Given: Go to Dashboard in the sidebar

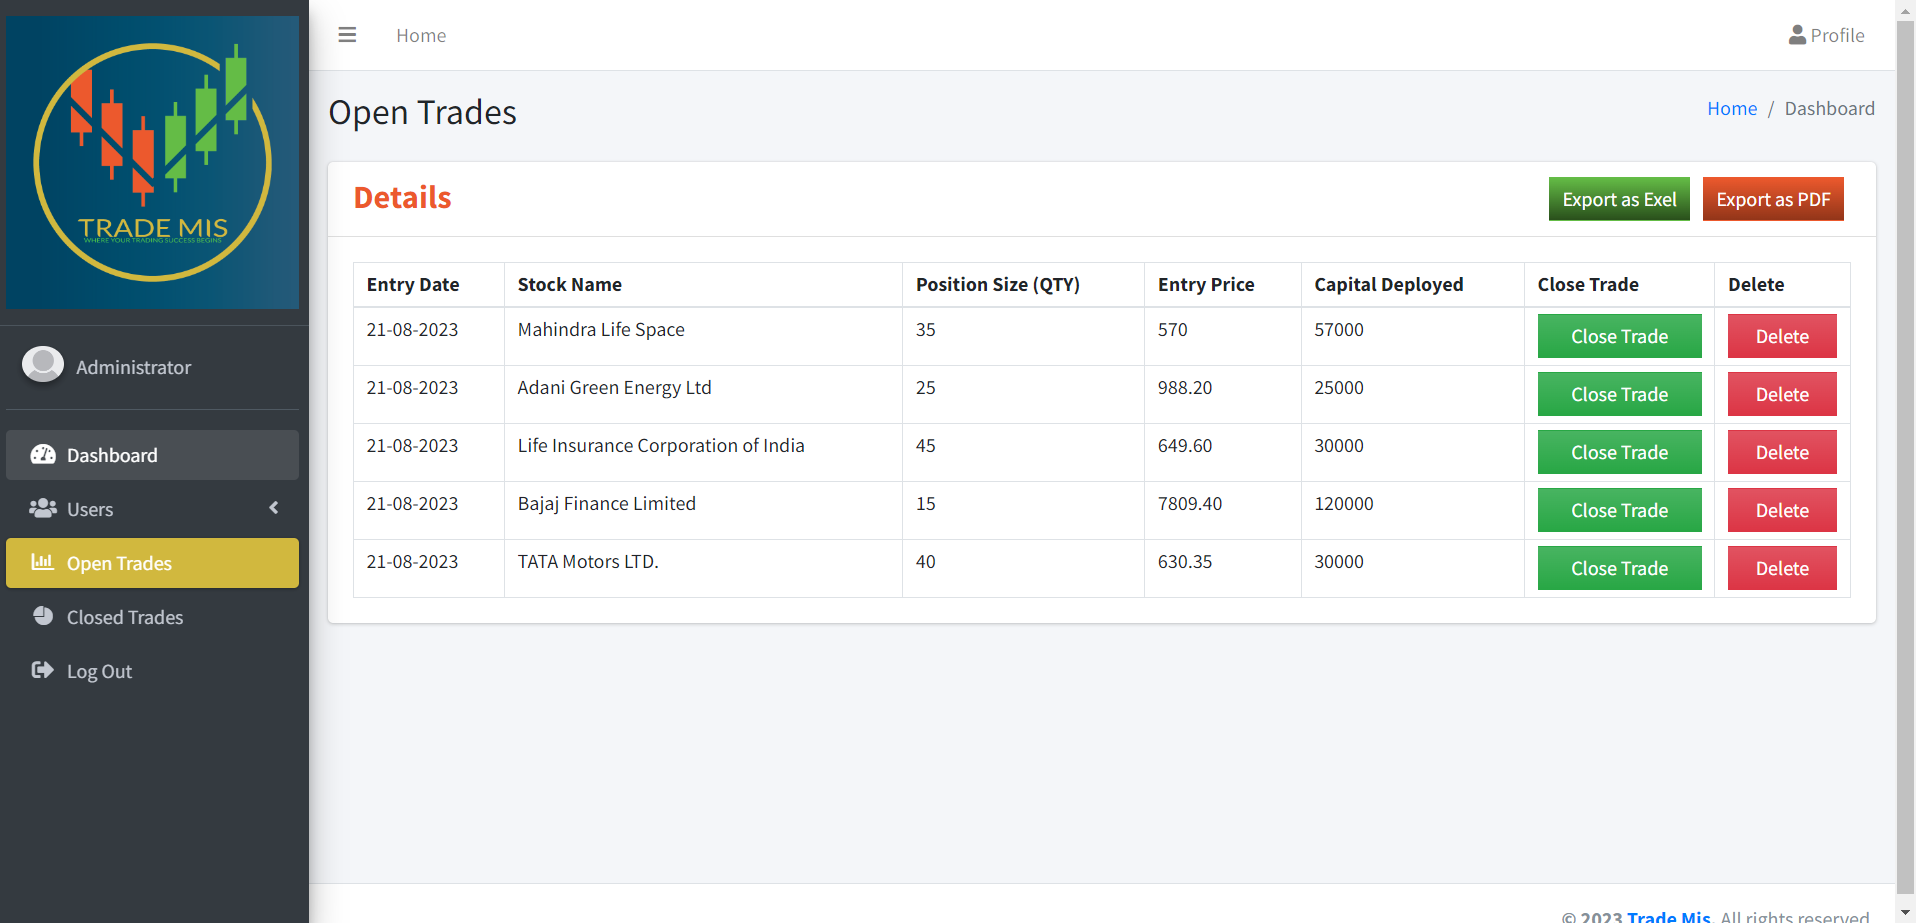Looking at the screenshot, I should tap(112, 455).
